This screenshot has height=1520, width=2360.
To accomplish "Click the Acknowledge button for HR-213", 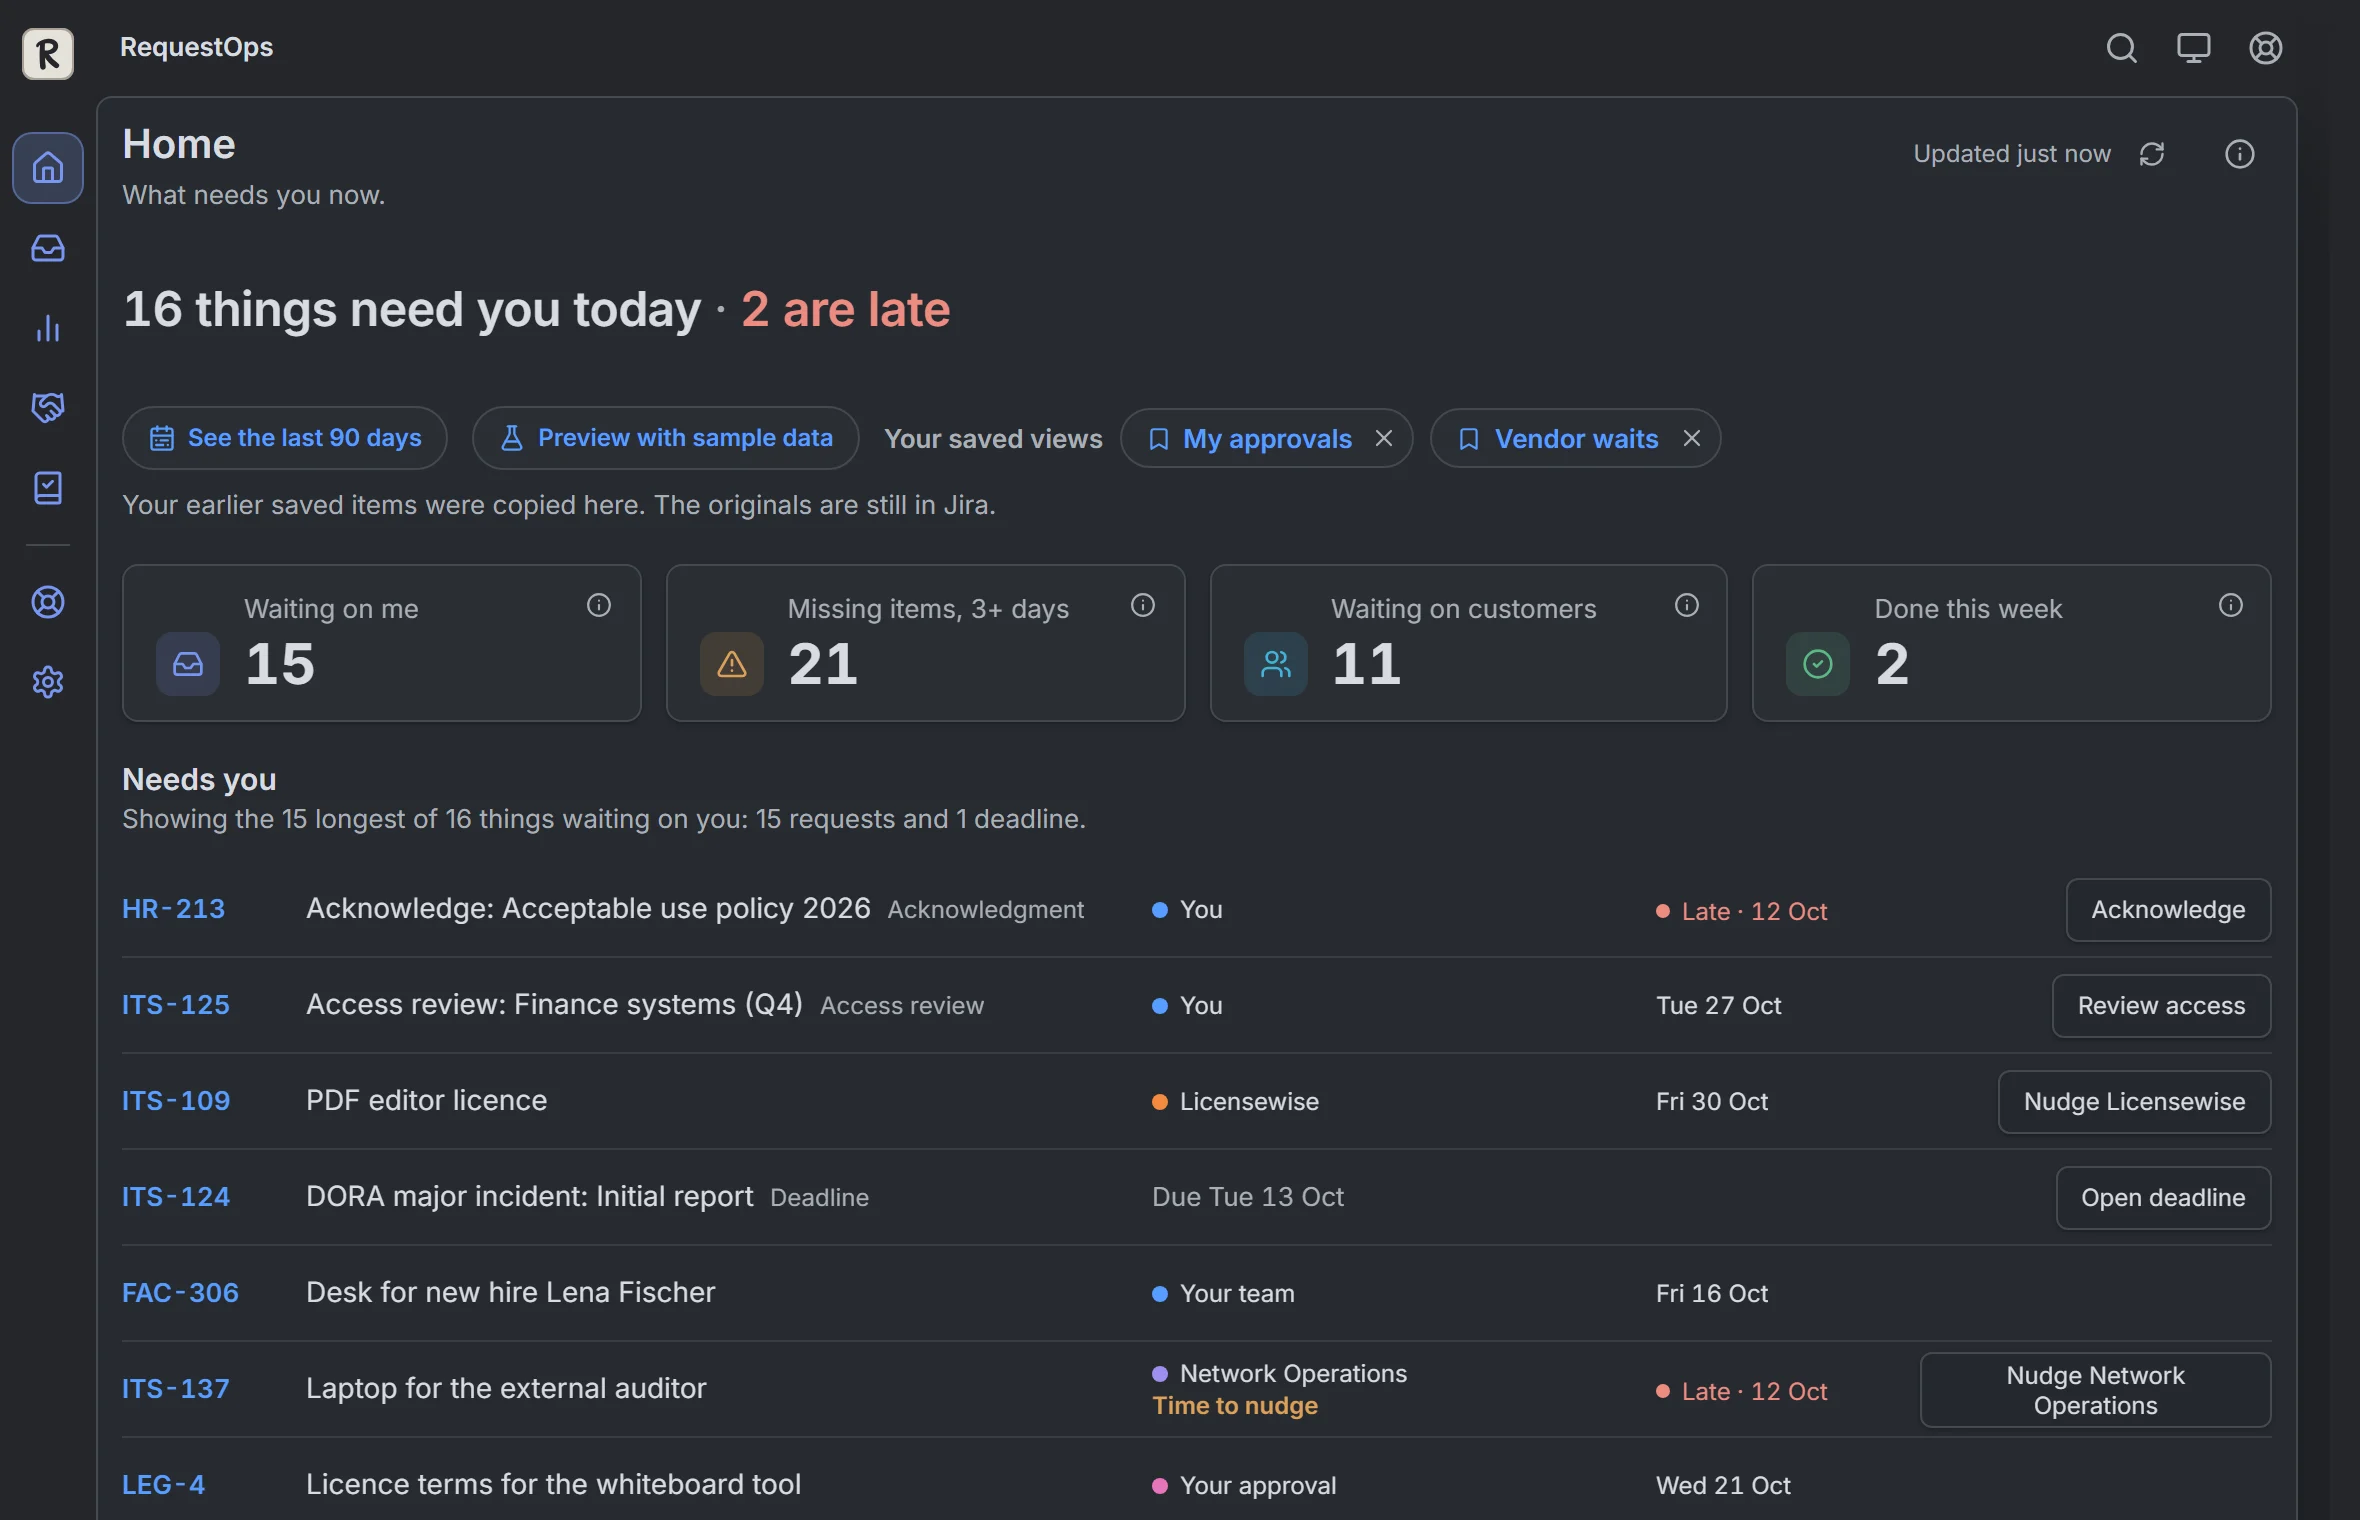I will pos(2168,910).
